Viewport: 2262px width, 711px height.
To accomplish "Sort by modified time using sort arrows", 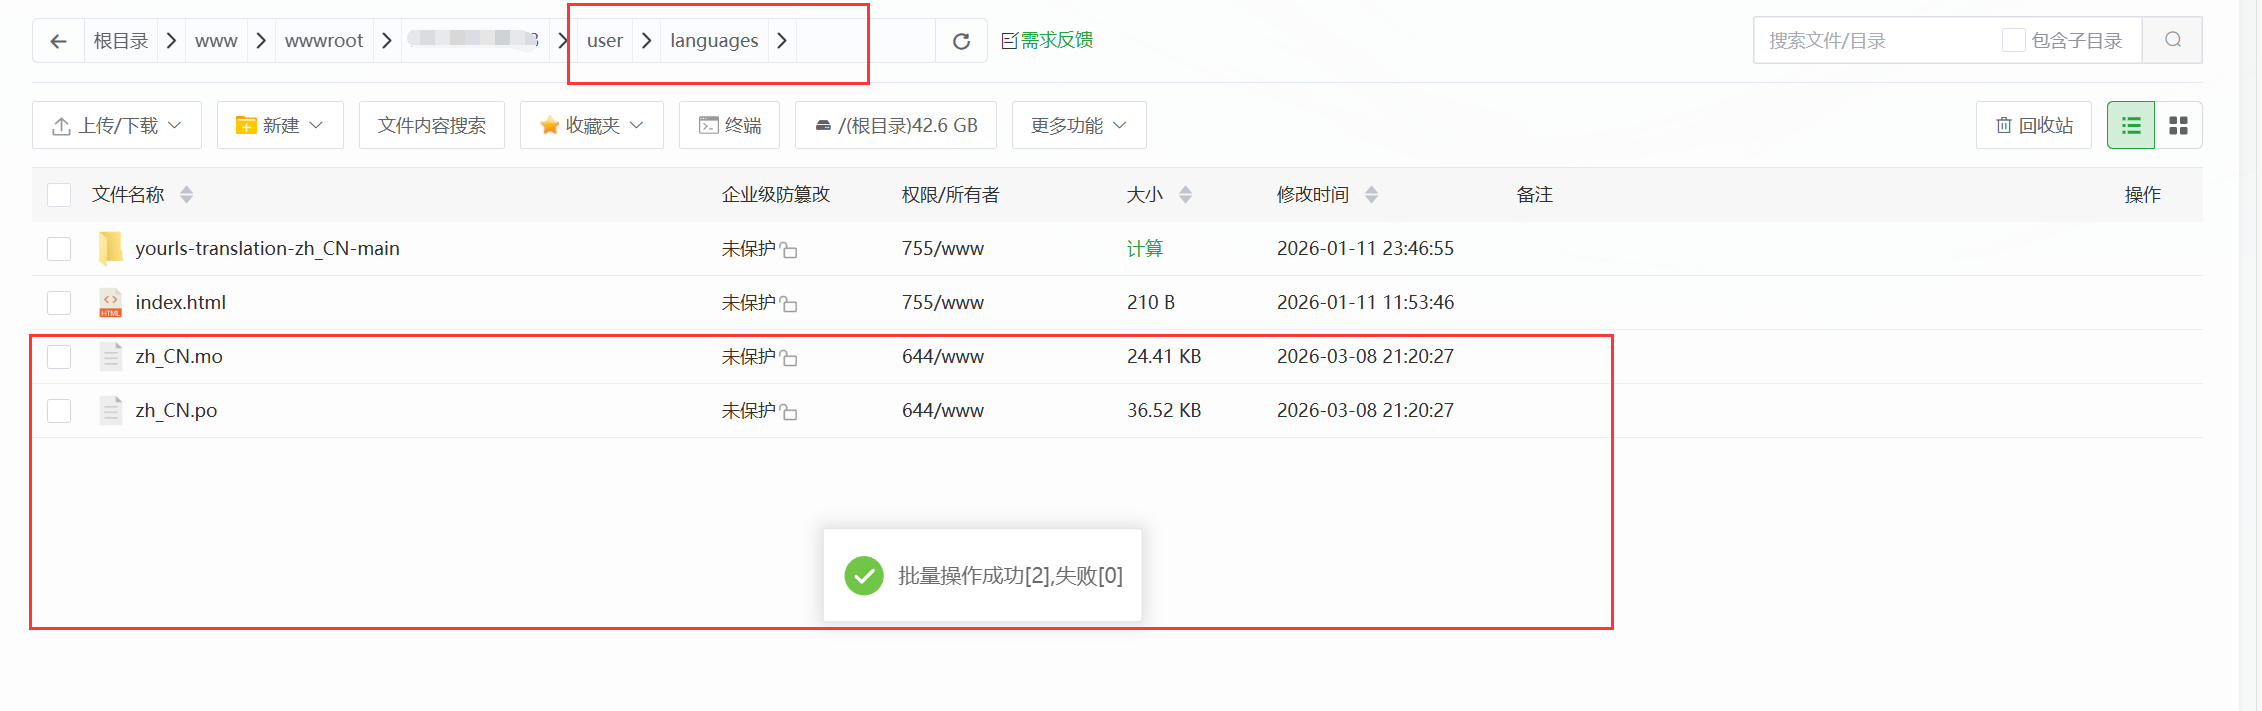I will coord(1371,195).
